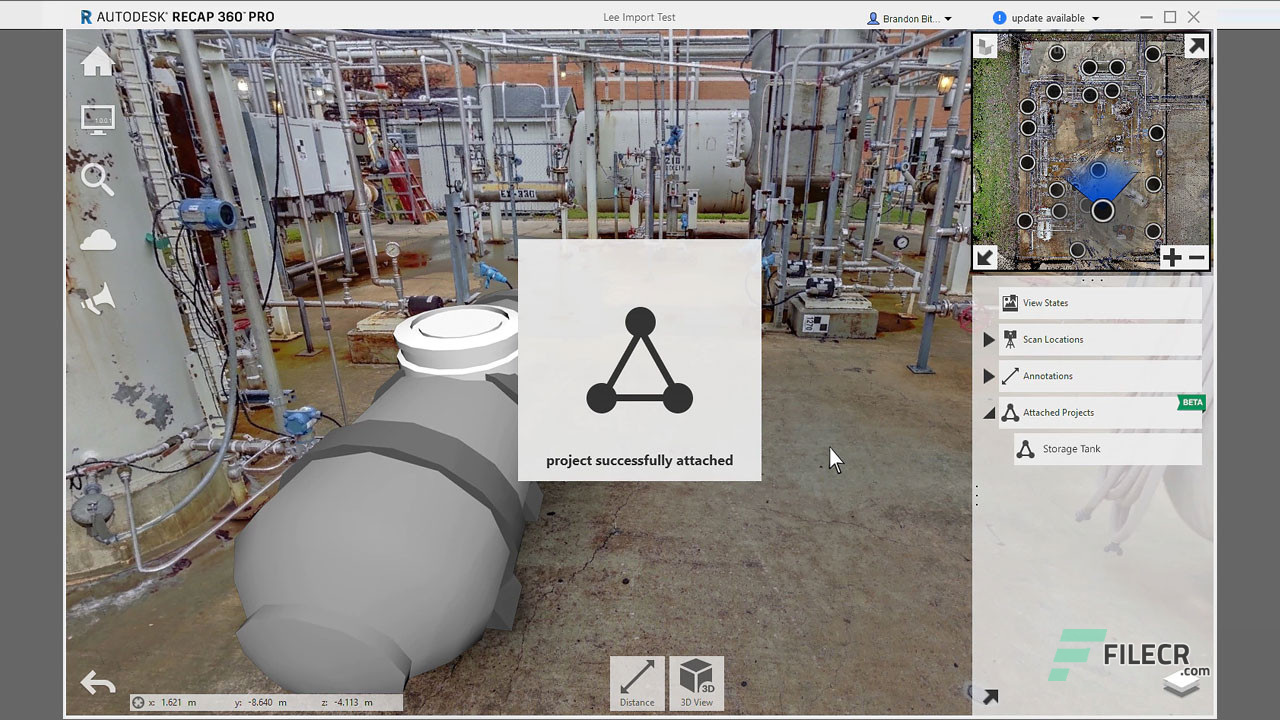
Task: Click the y coordinate value -8.640
Action: point(261,703)
